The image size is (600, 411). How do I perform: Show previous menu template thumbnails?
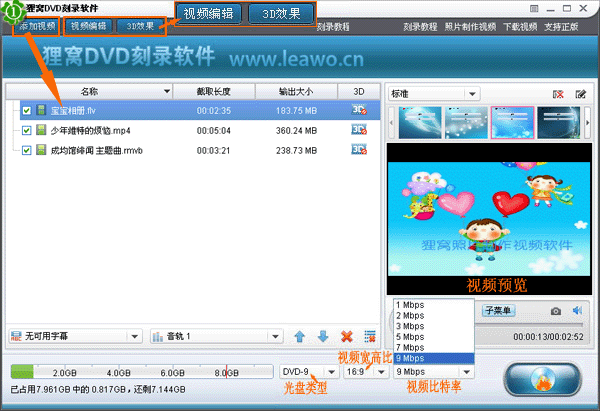tap(391, 123)
